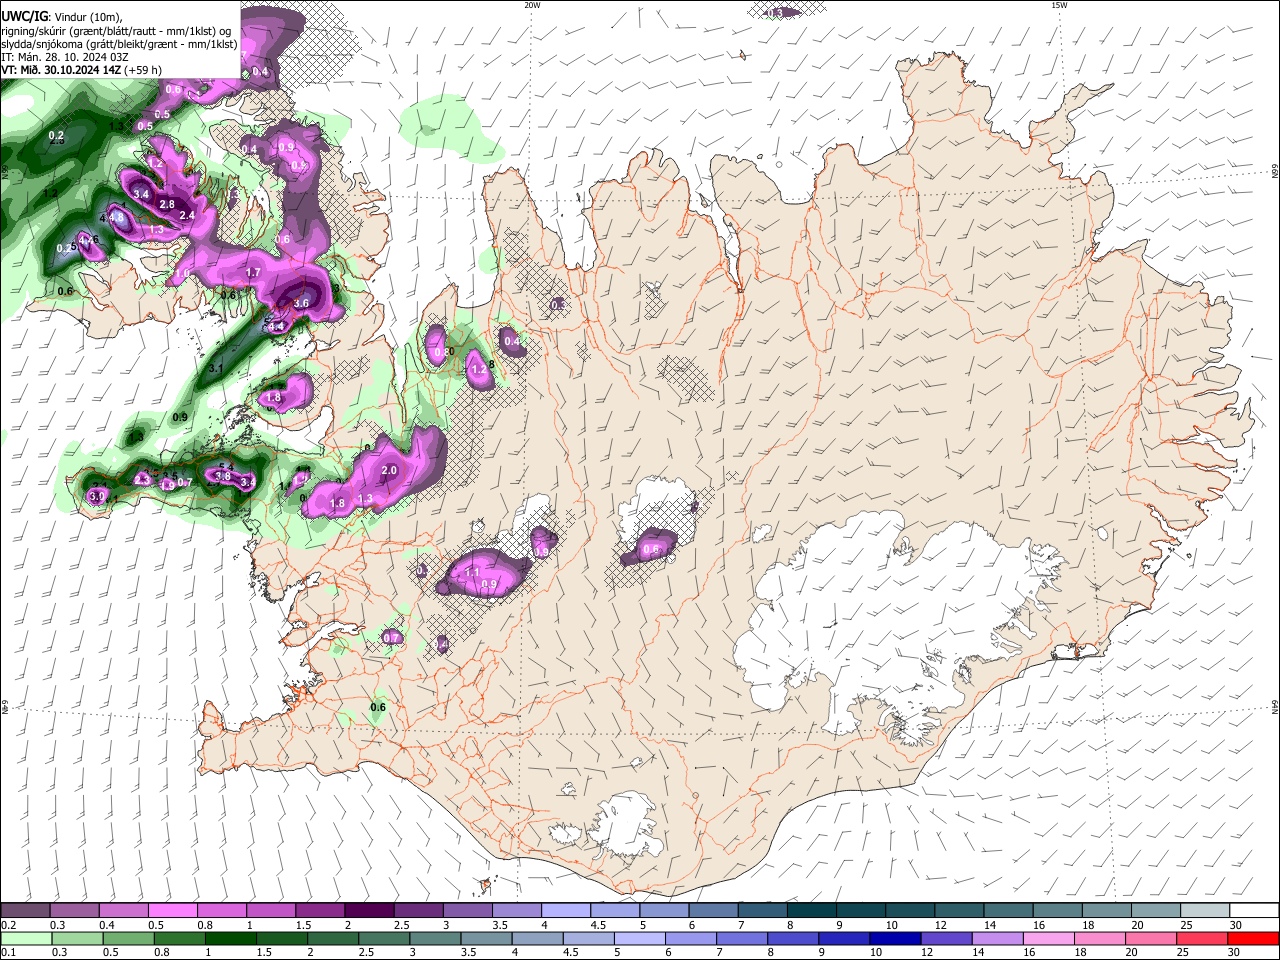Click the "1.7" snowfall value on the map
1280x960 pixels.
coord(253,272)
